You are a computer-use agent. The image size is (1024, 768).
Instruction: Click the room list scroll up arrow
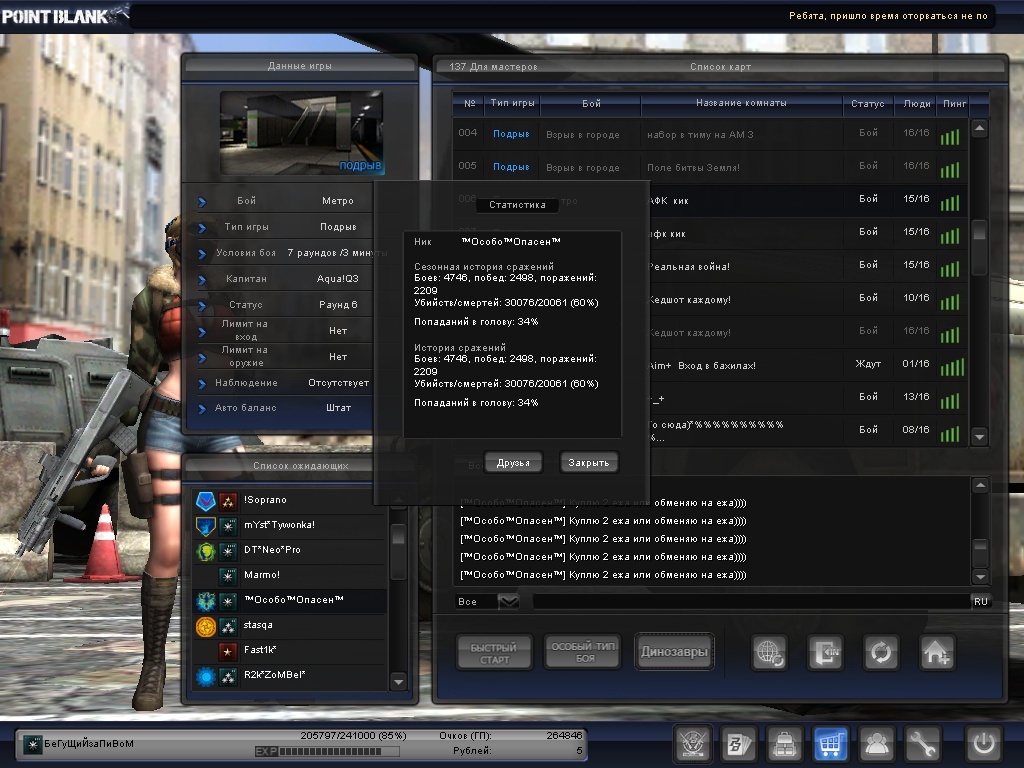[x=980, y=128]
